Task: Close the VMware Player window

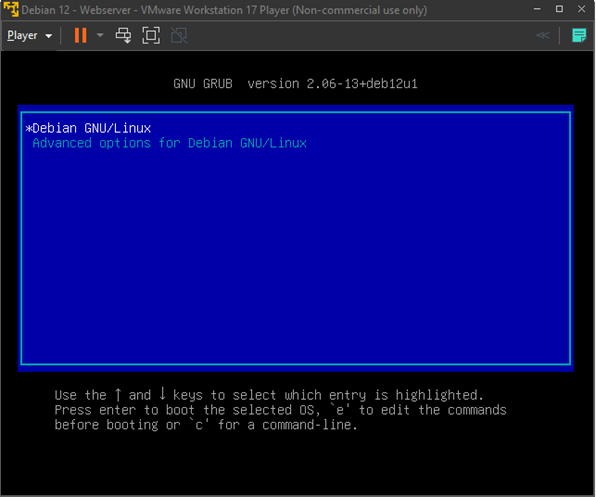Action: 581,9
